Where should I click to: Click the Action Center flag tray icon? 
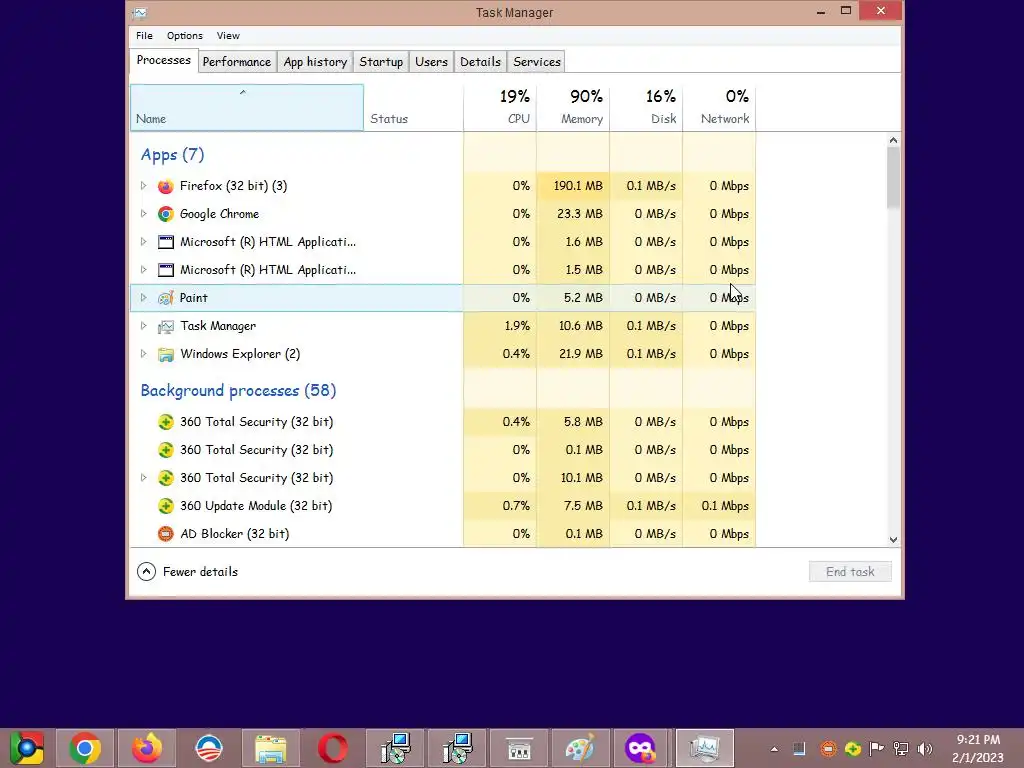[876, 749]
